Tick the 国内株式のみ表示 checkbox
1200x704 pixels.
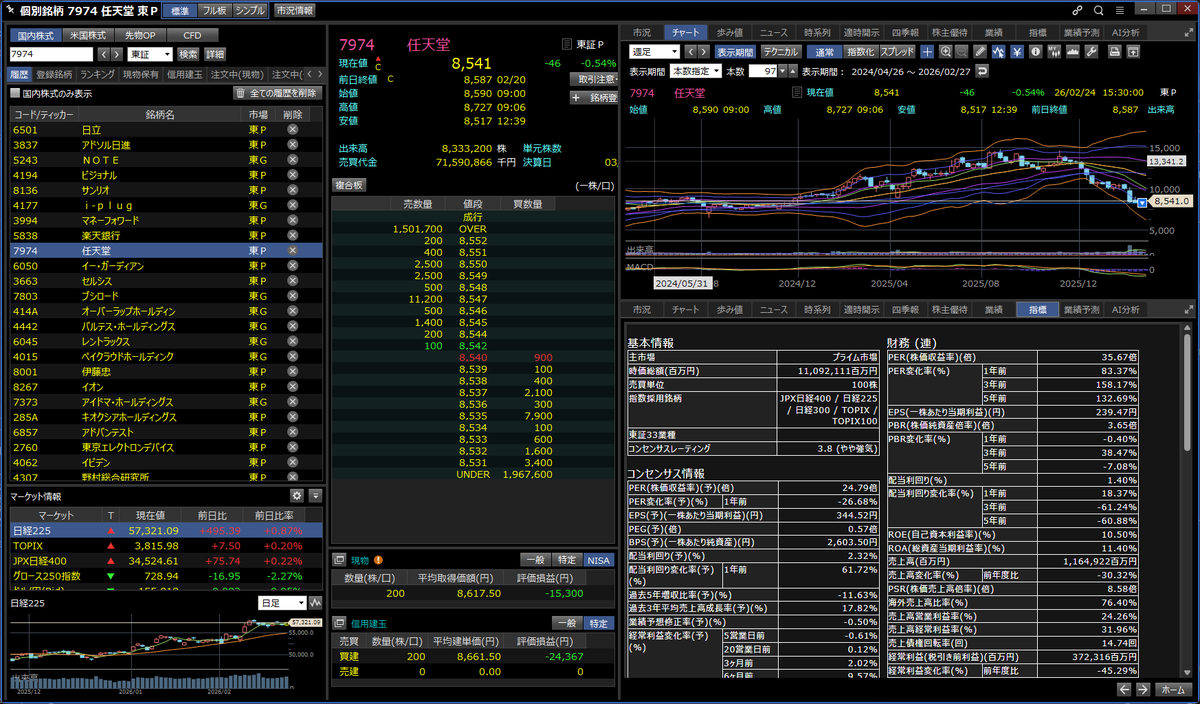(x=14, y=93)
